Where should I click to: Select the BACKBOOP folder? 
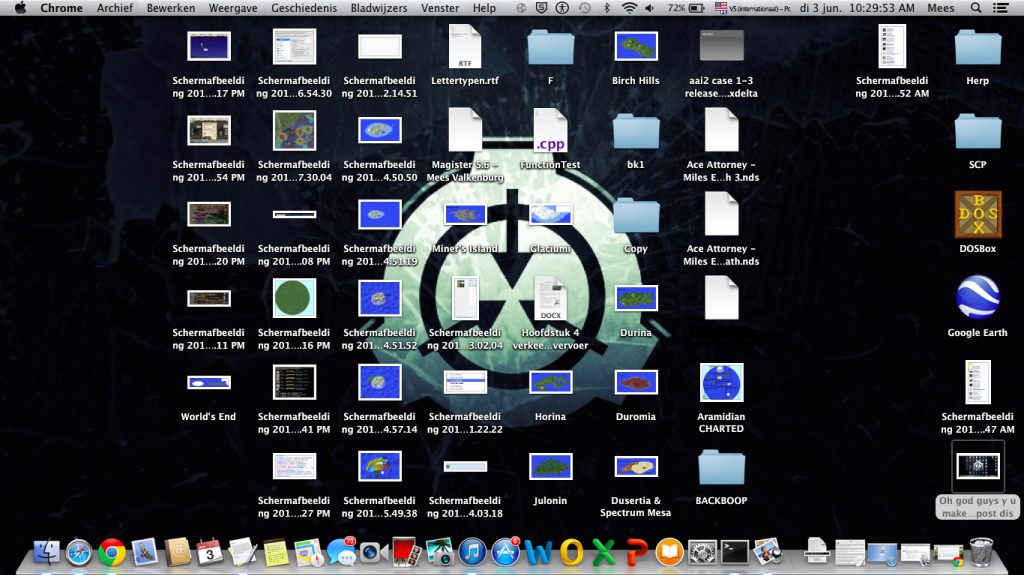[x=721, y=467]
